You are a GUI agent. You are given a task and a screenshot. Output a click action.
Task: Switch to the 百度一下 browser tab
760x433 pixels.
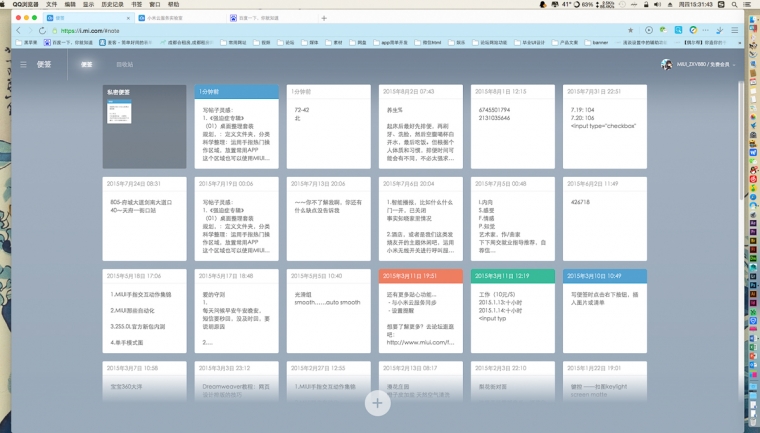(x=271, y=18)
